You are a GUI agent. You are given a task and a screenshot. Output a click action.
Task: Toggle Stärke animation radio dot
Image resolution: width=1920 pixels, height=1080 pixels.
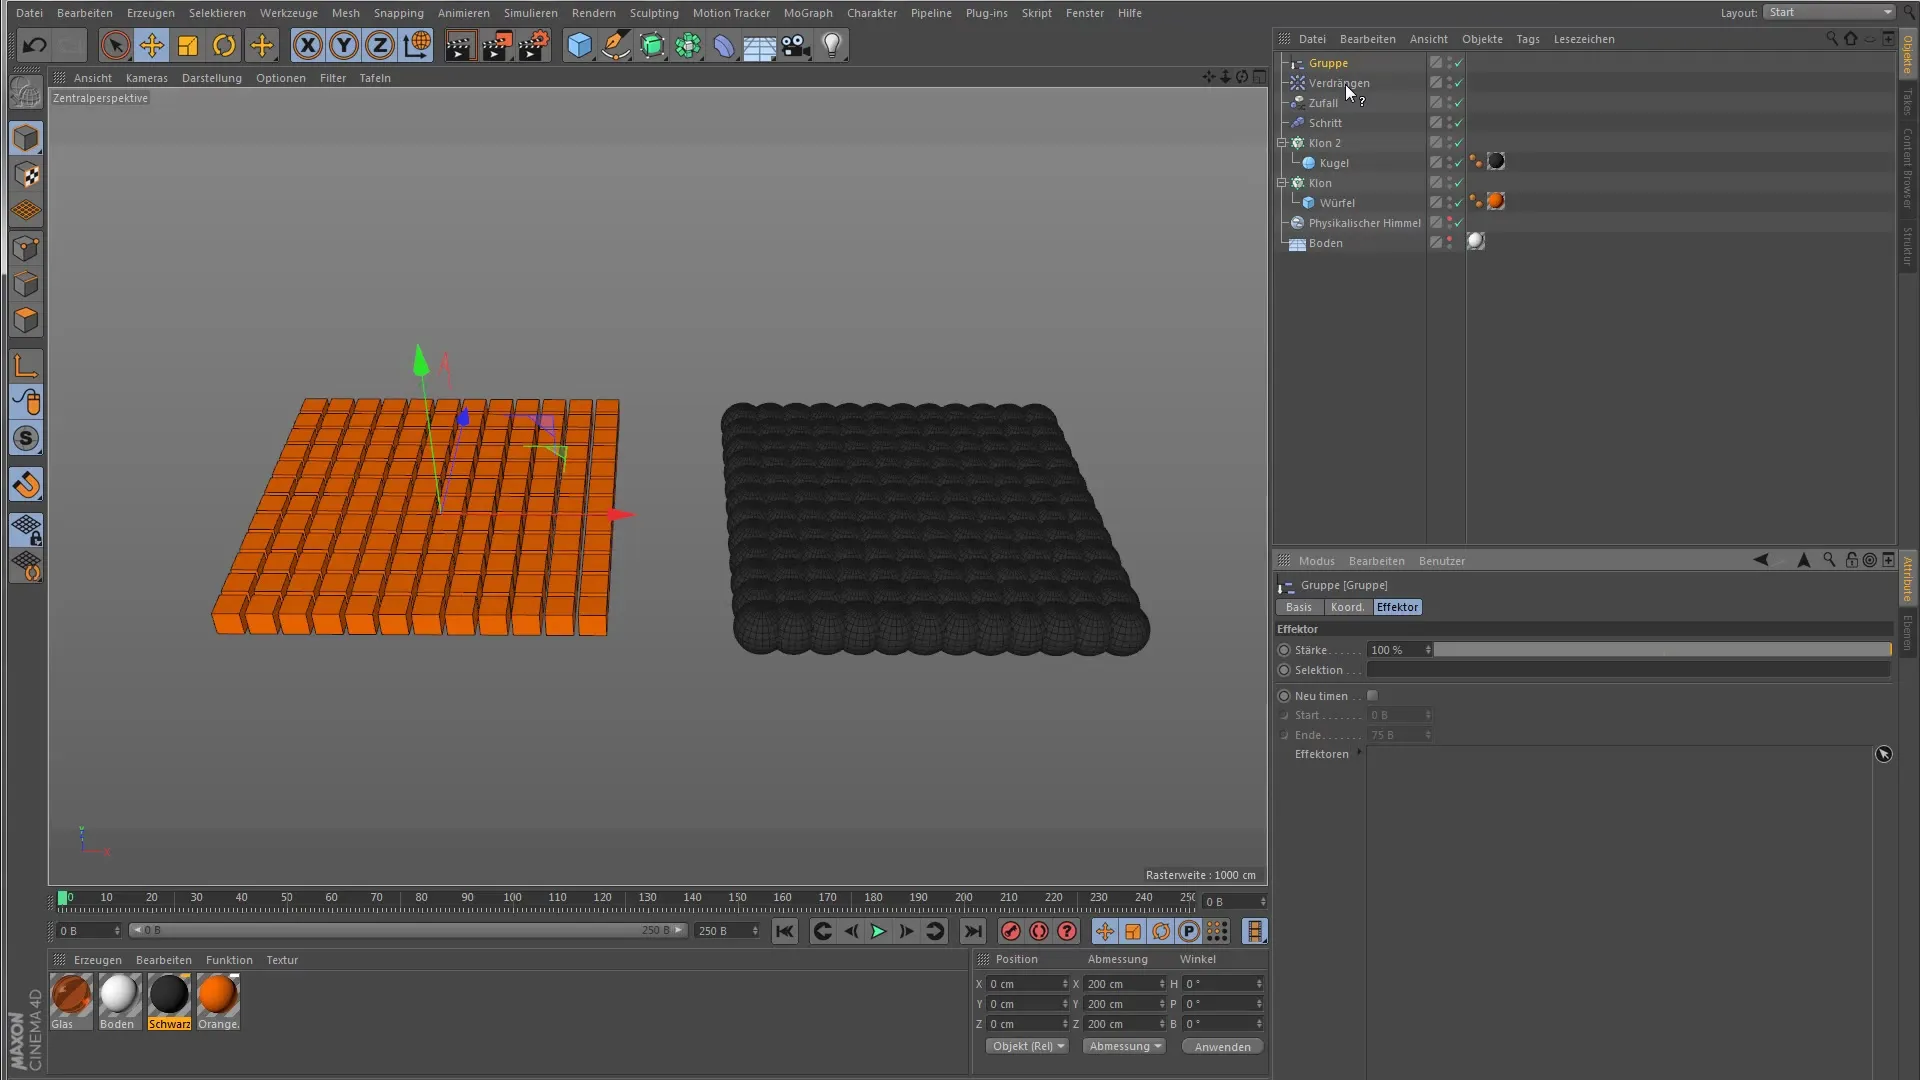1284,650
